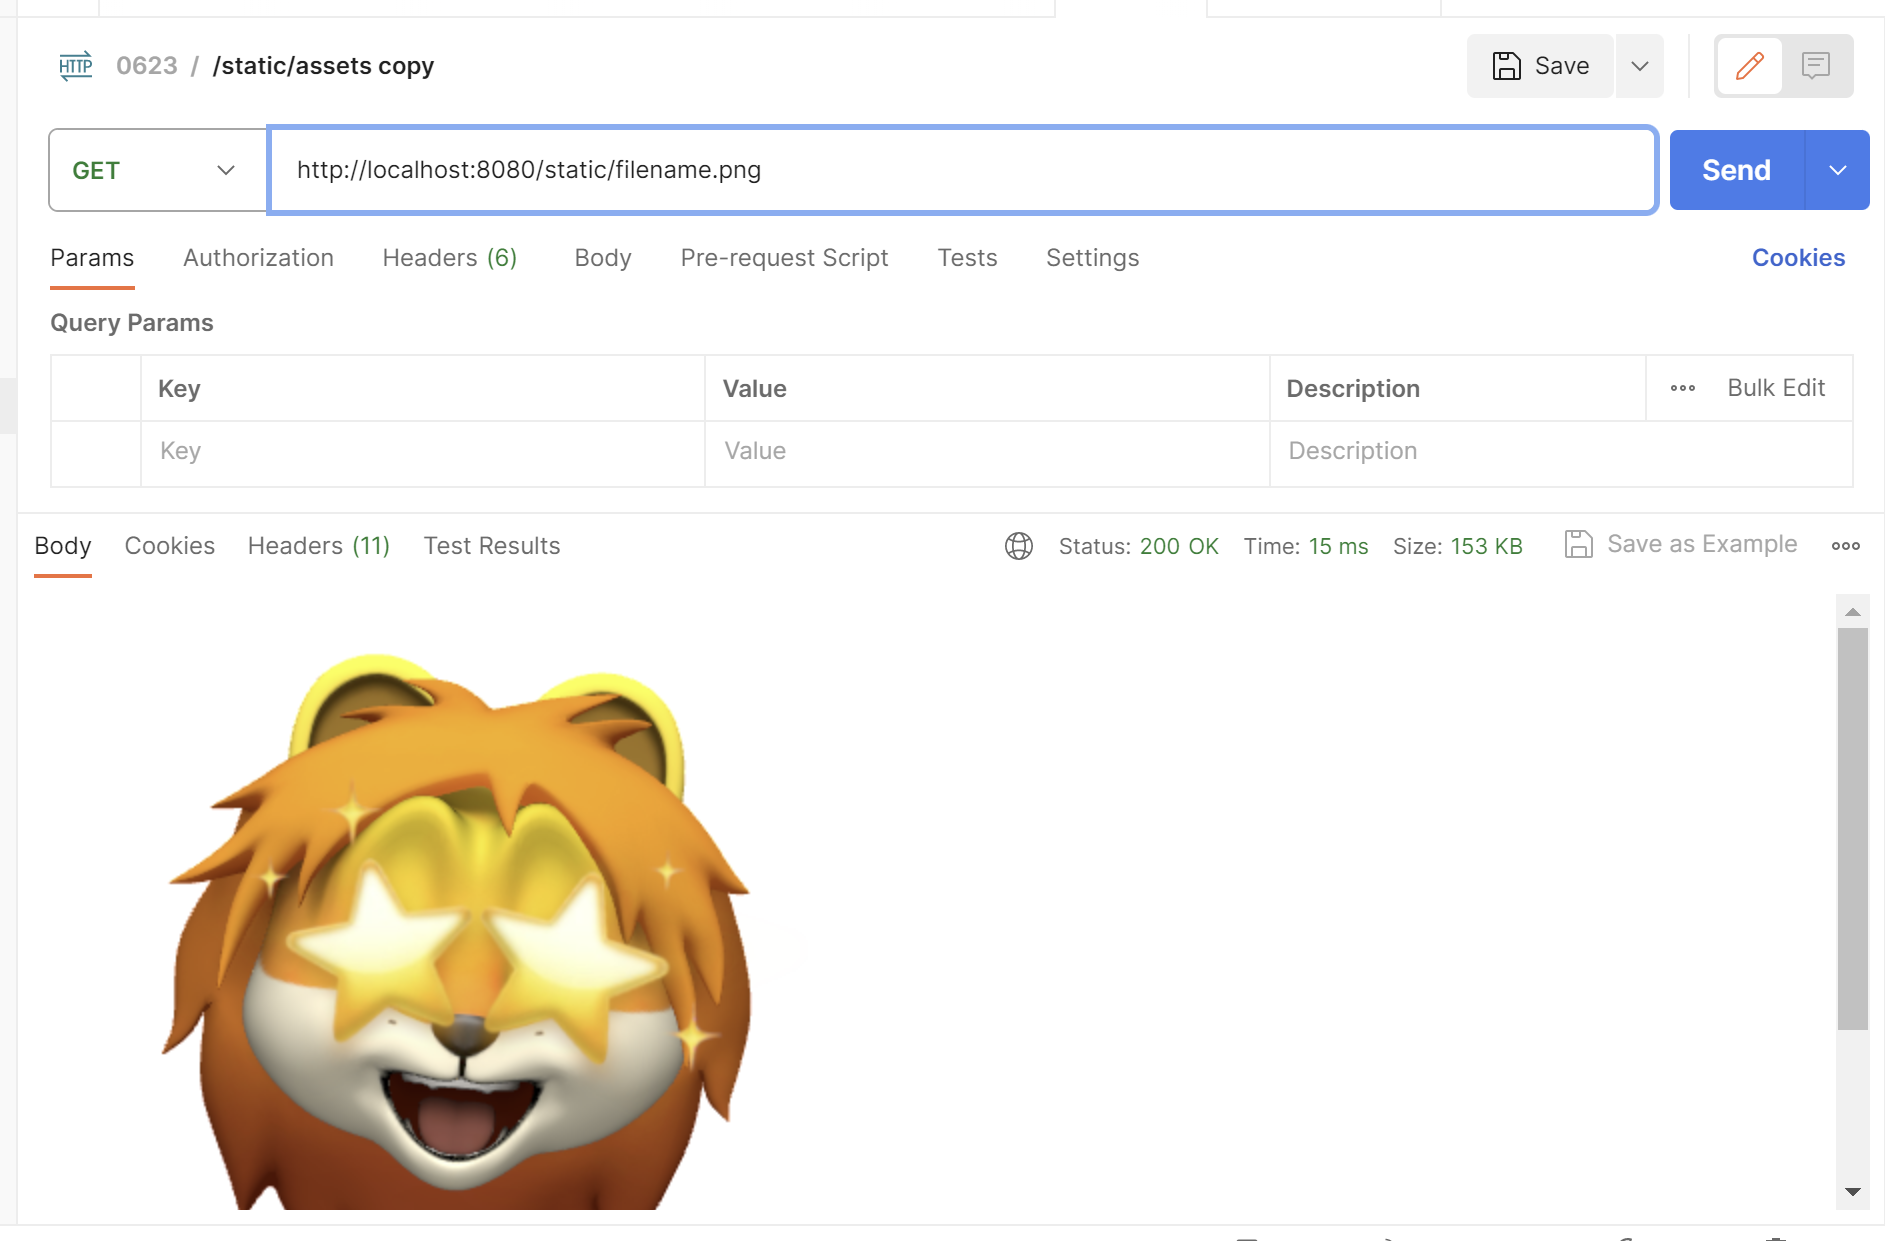Open the Authorization tab
Screen dimensions: 1885x1241
coord(258,258)
